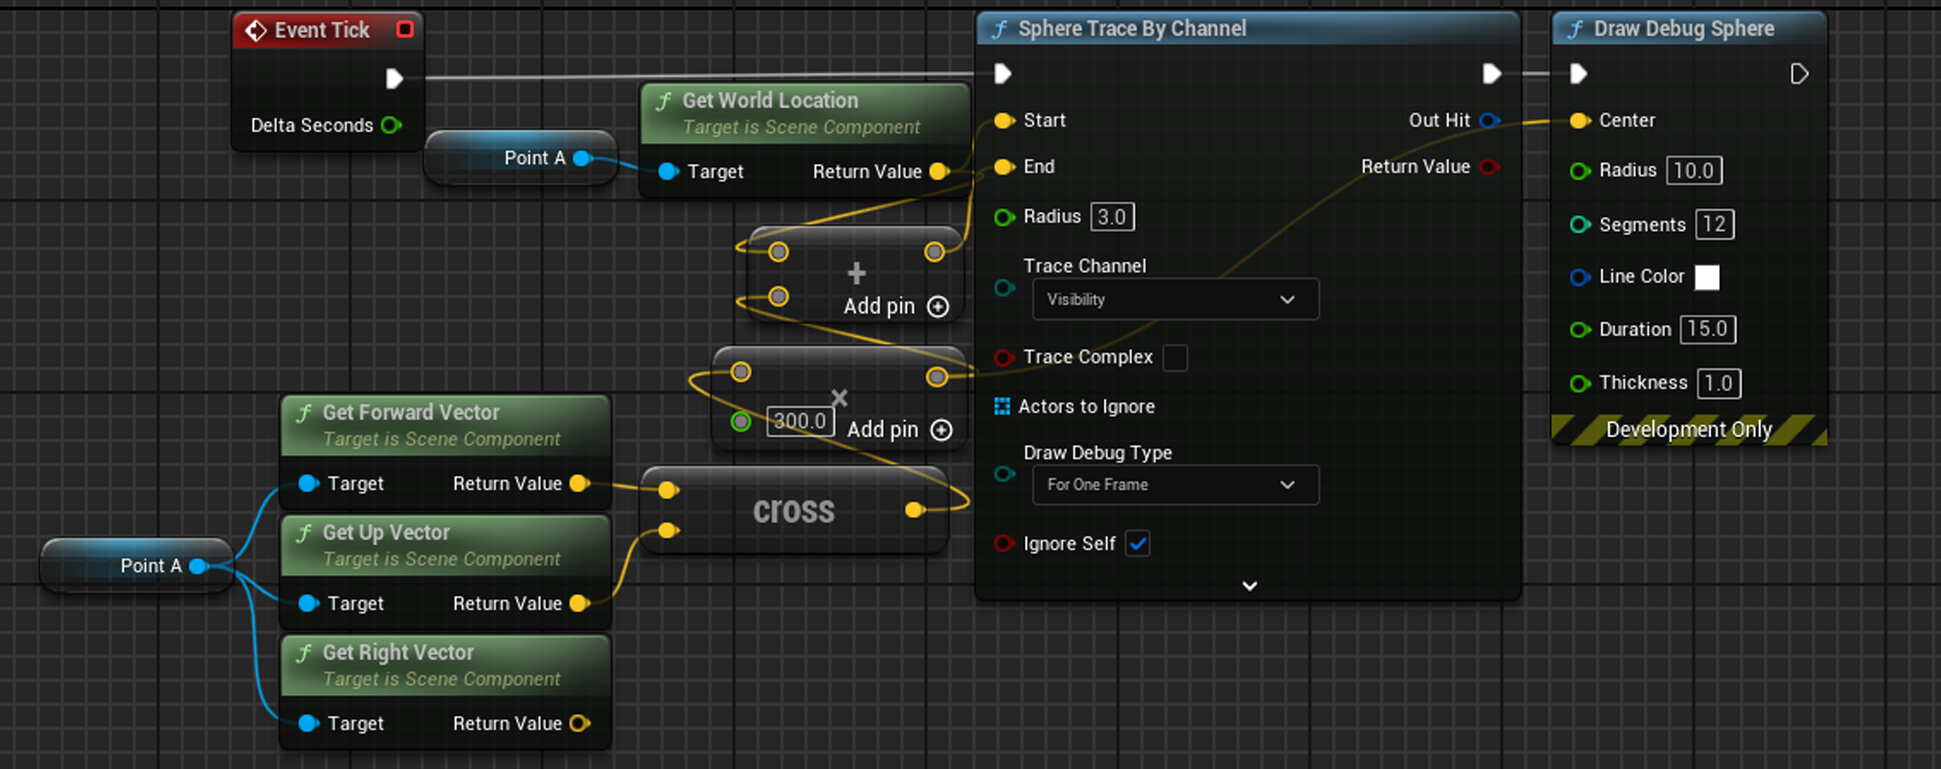The width and height of the screenshot is (1941, 769).
Task: Expand Sphere Trace advanced pins chevron
Action: point(1249,586)
